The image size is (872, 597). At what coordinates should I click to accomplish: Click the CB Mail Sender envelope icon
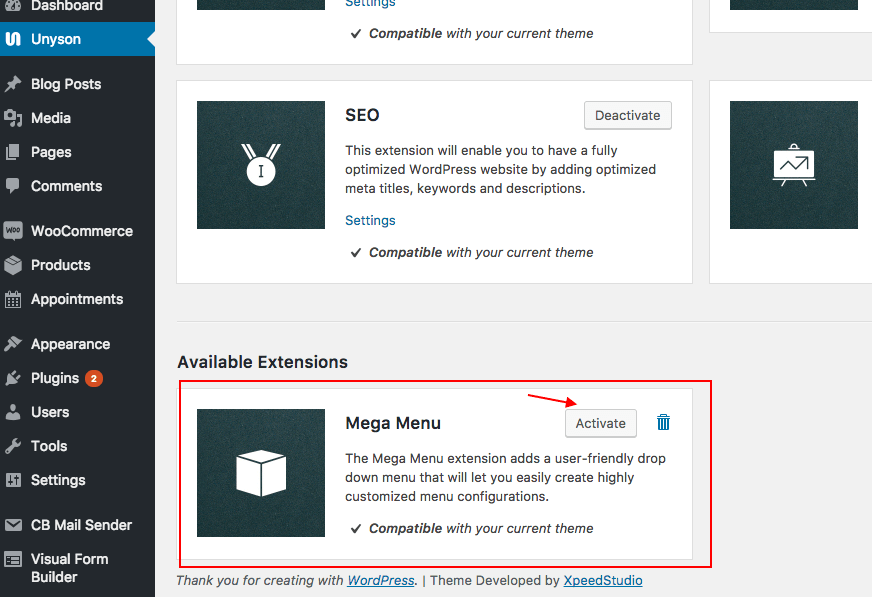click(13, 525)
